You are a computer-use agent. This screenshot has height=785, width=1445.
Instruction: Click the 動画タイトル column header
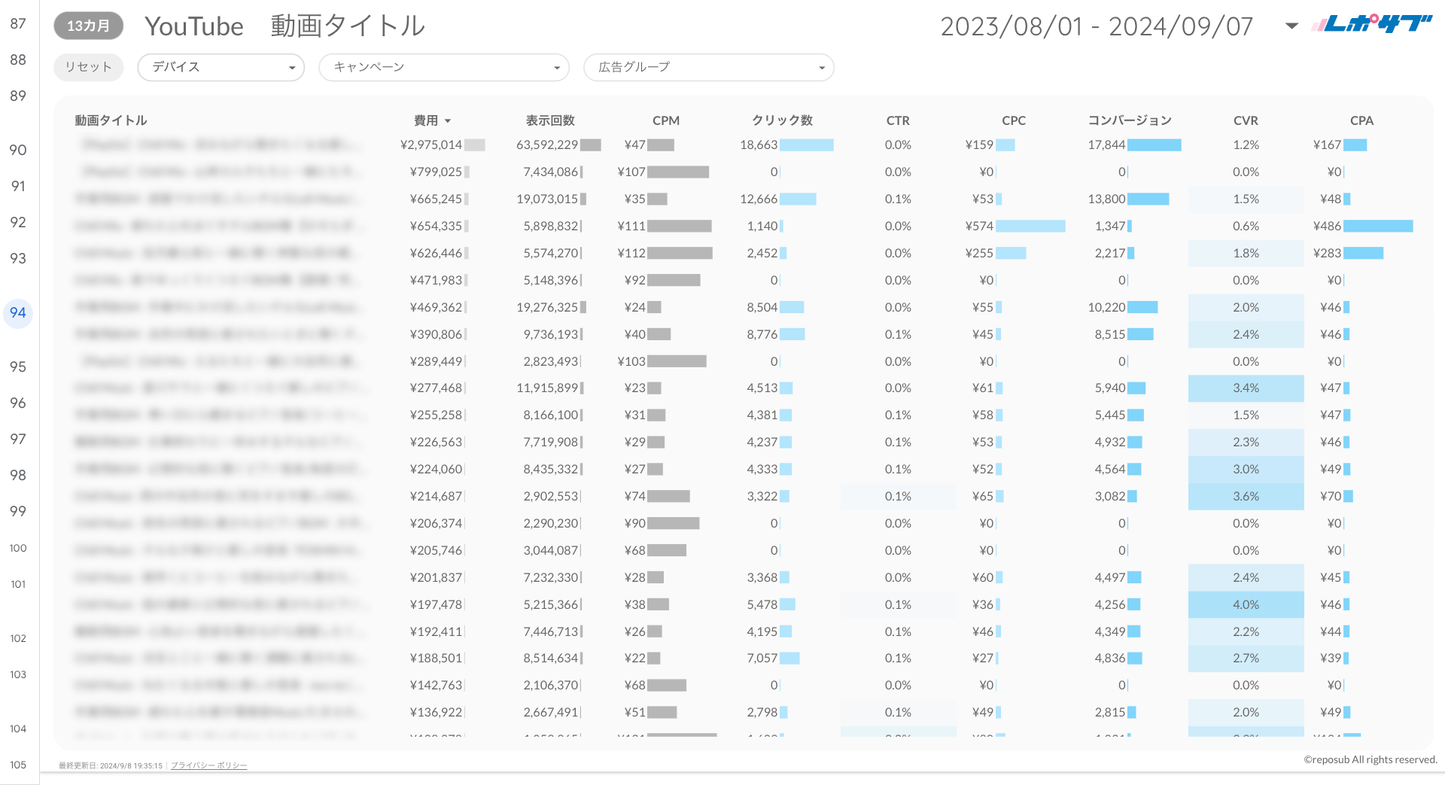111,120
